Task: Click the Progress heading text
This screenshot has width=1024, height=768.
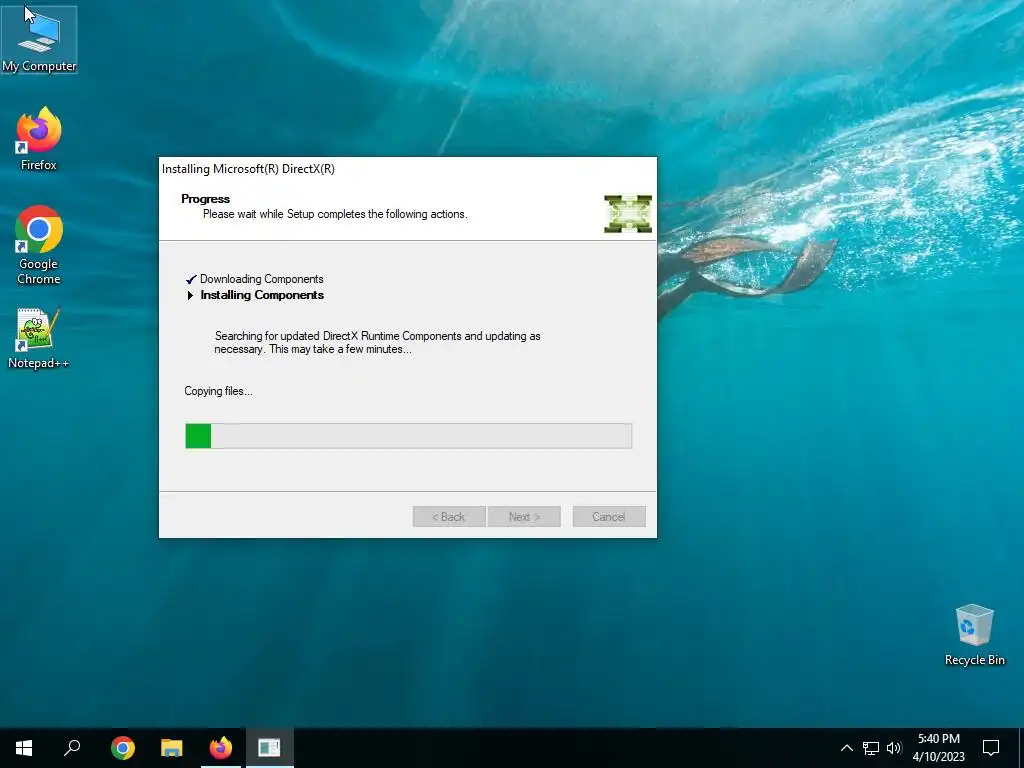Action: (x=206, y=199)
